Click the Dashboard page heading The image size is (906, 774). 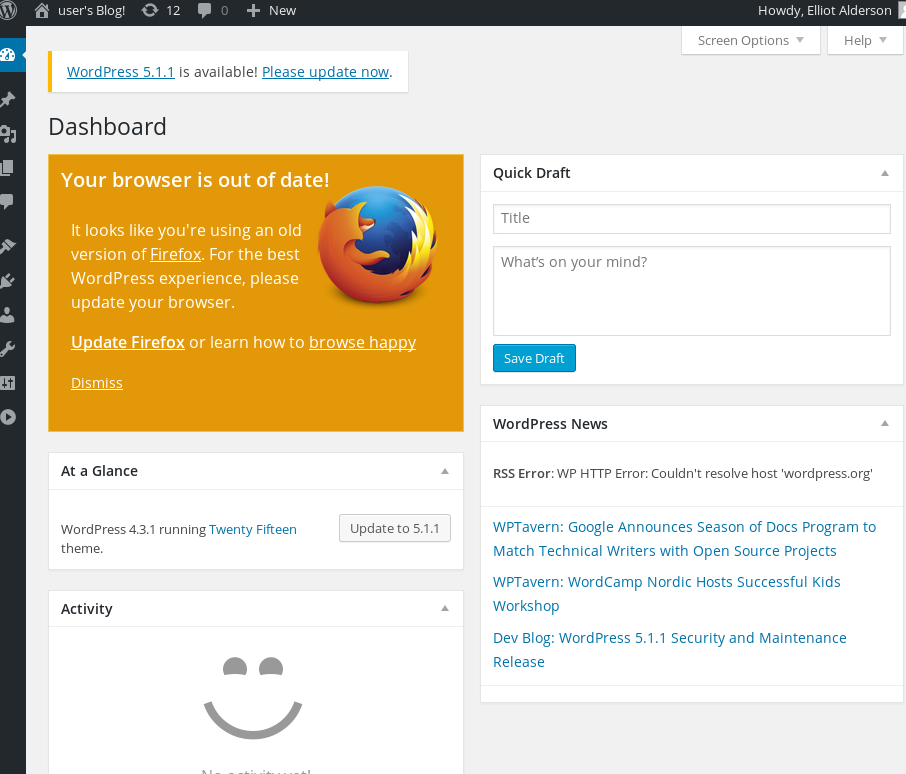pyautogui.click(x=107, y=126)
